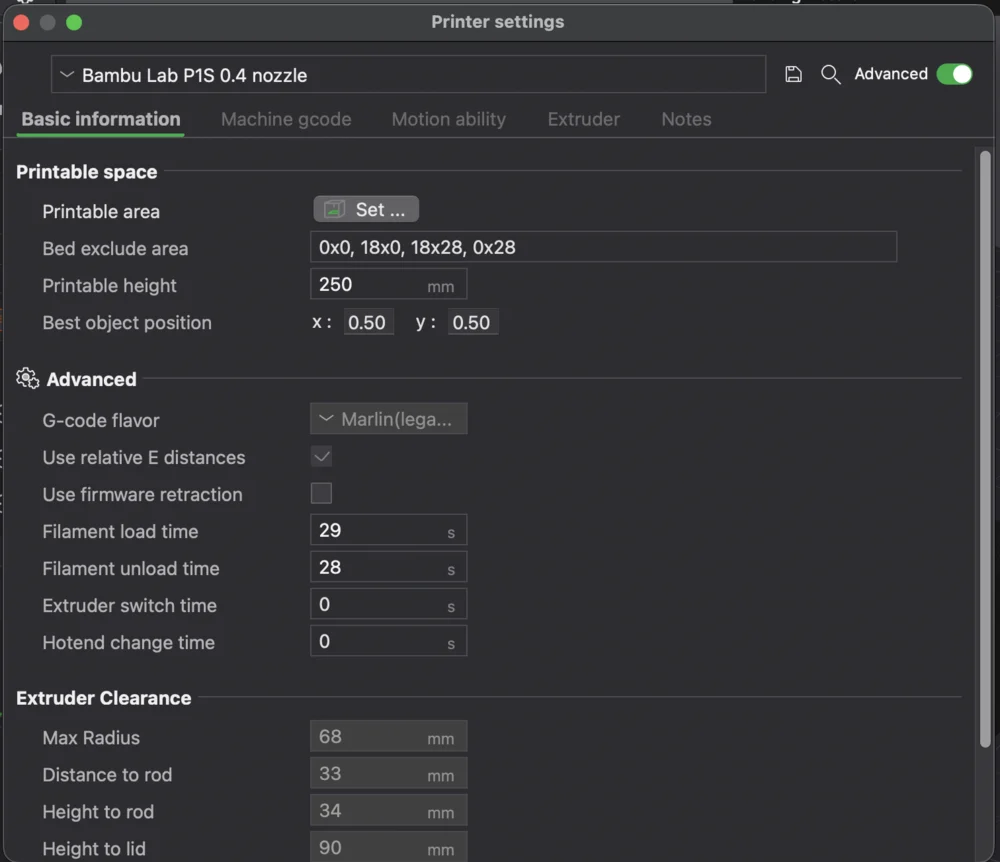Close the Printer settings window
Viewport: 1000px width, 862px height.
(x=21, y=22)
